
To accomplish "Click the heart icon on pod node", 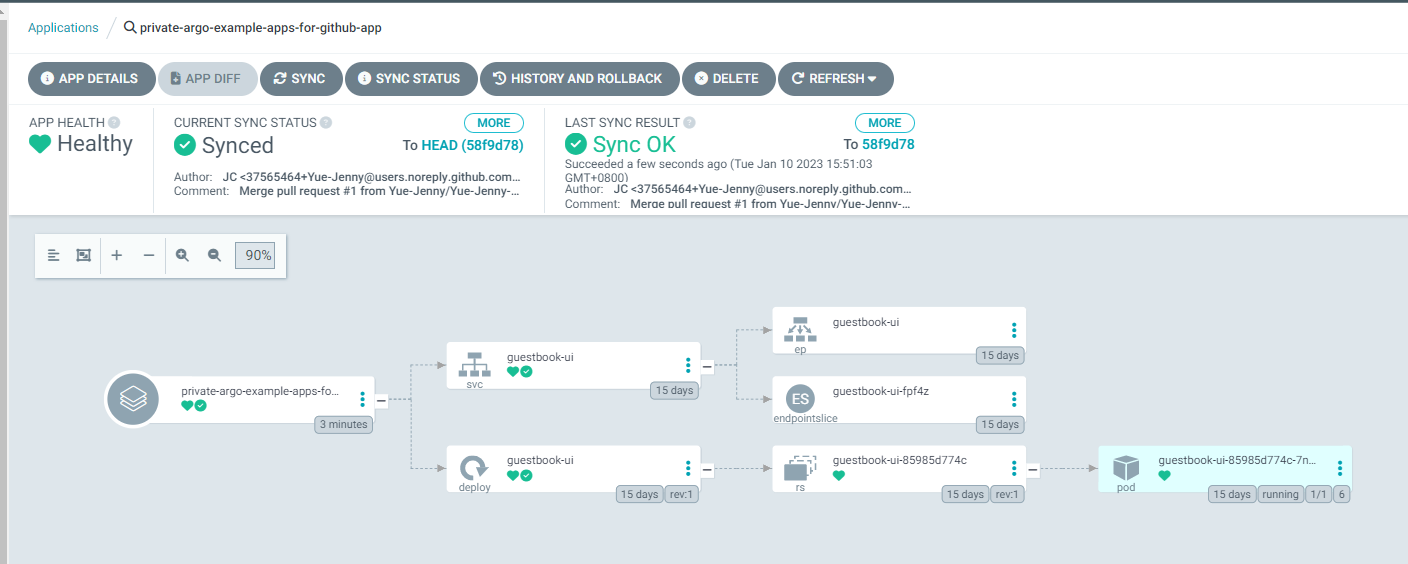I will [x=1164, y=476].
